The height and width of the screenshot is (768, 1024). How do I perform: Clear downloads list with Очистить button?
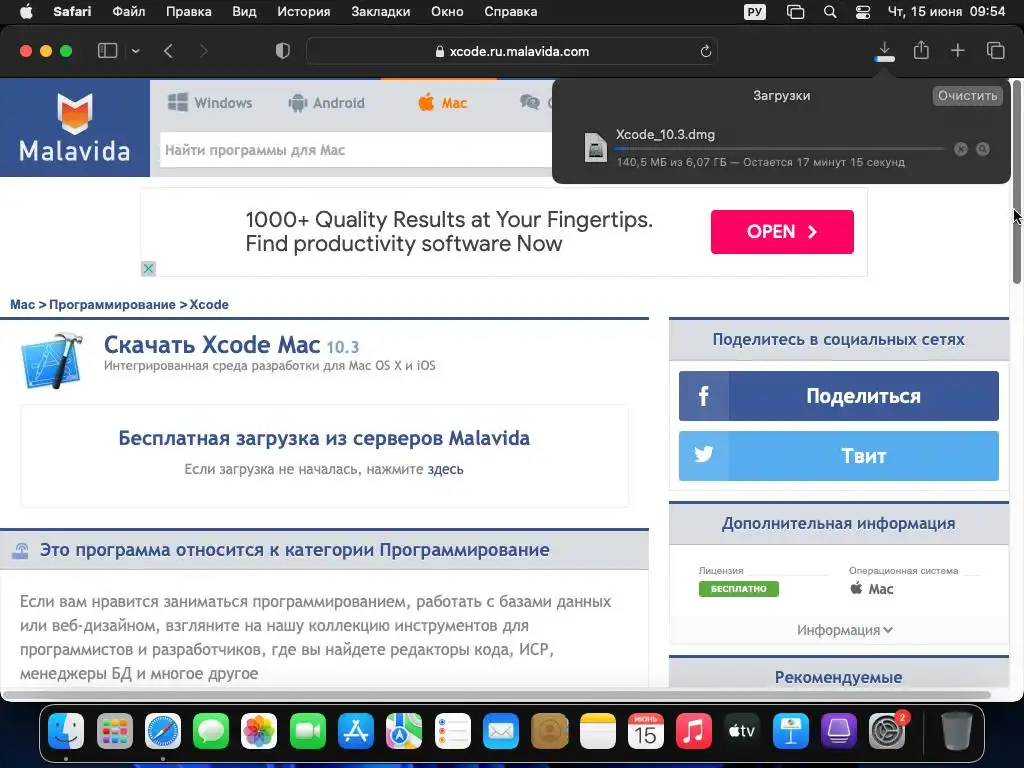967,95
